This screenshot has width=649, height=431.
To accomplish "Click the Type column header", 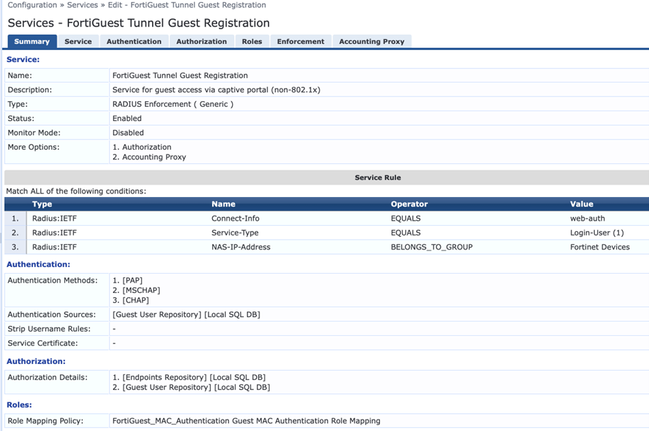I will [x=42, y=204].
